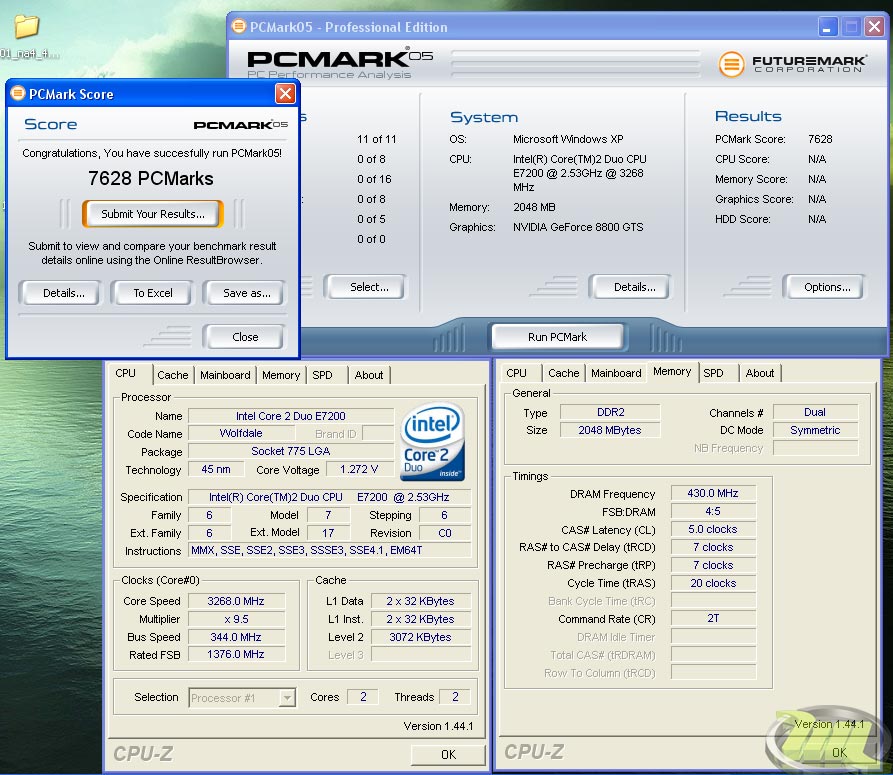
Task: Click the Multiplier value x 9.5
Action: point(236,619)
